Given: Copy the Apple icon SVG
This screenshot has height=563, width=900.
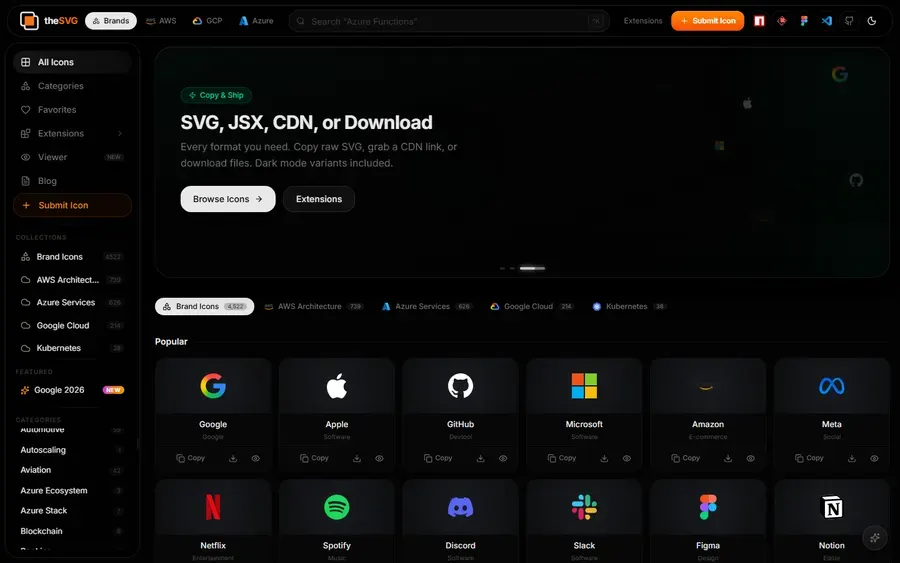Looking at the screenshot, I should click(x=315, y=459).
